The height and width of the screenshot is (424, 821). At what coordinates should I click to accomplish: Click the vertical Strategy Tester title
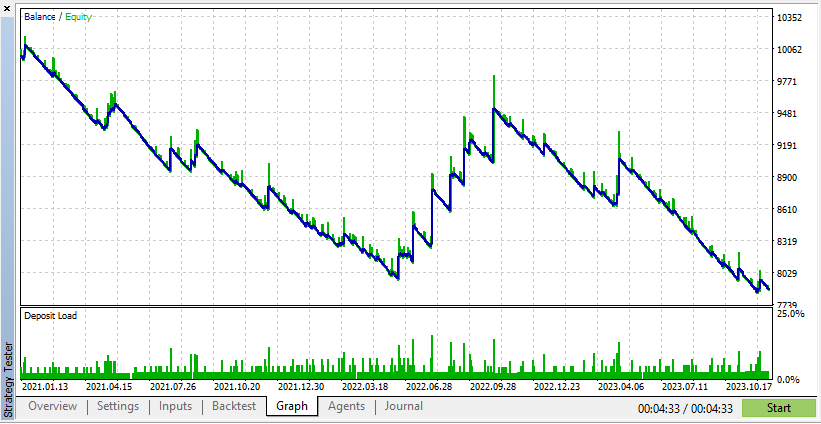click(x=8, y=379)
